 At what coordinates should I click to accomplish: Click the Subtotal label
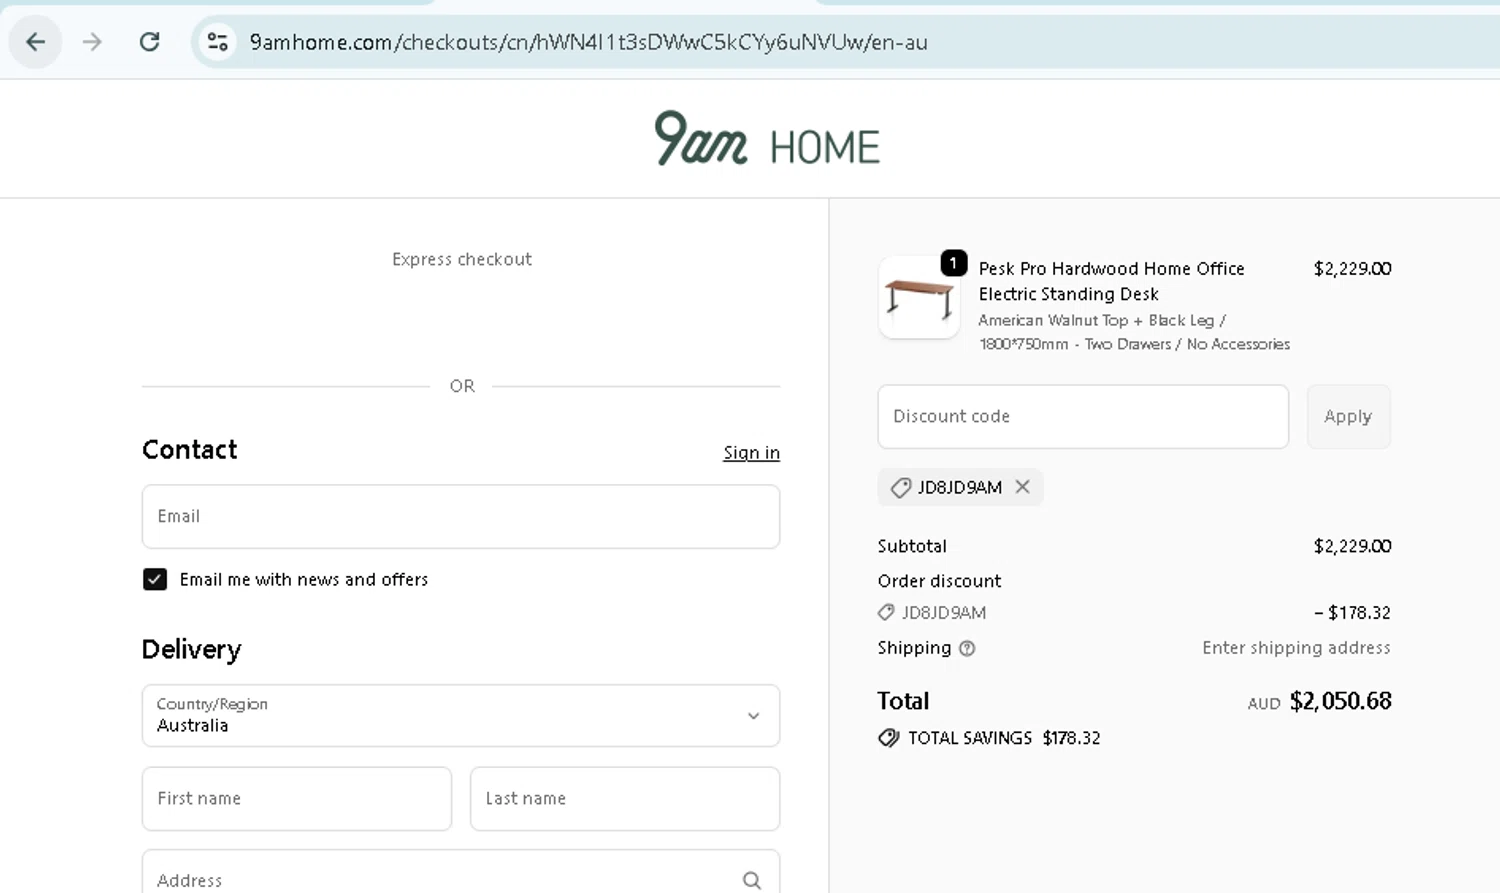point(912,546)
